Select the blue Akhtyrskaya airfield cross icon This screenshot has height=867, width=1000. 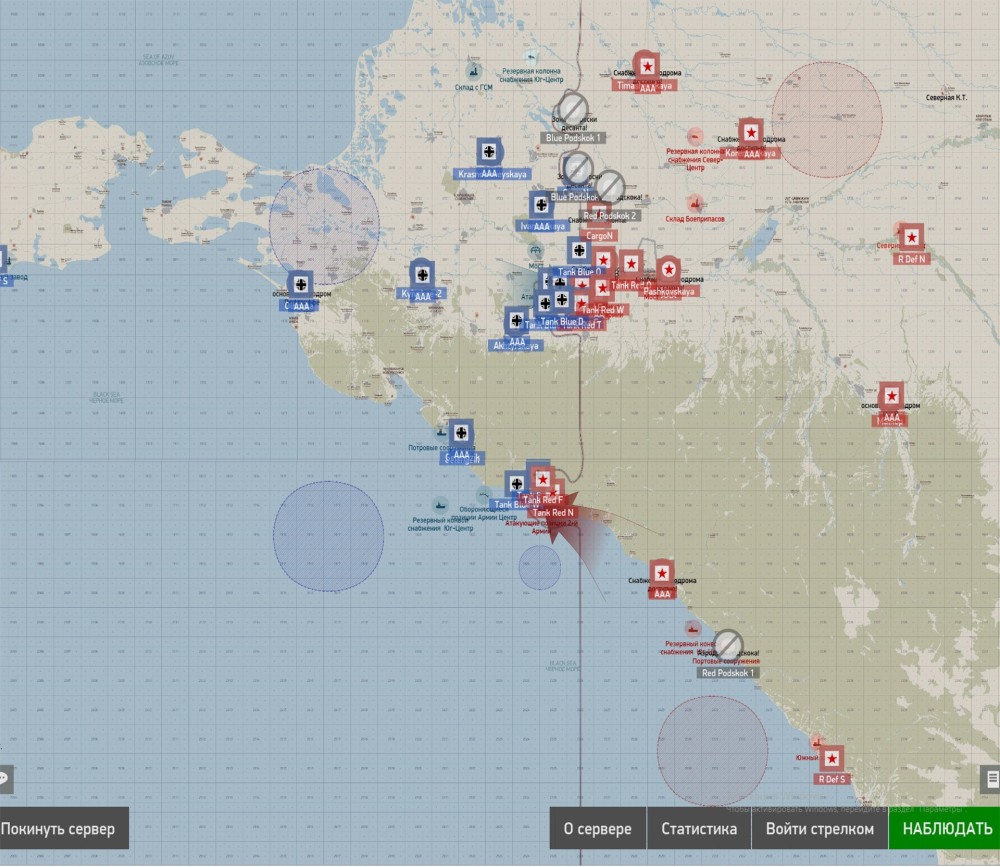[x=517, y=320]
